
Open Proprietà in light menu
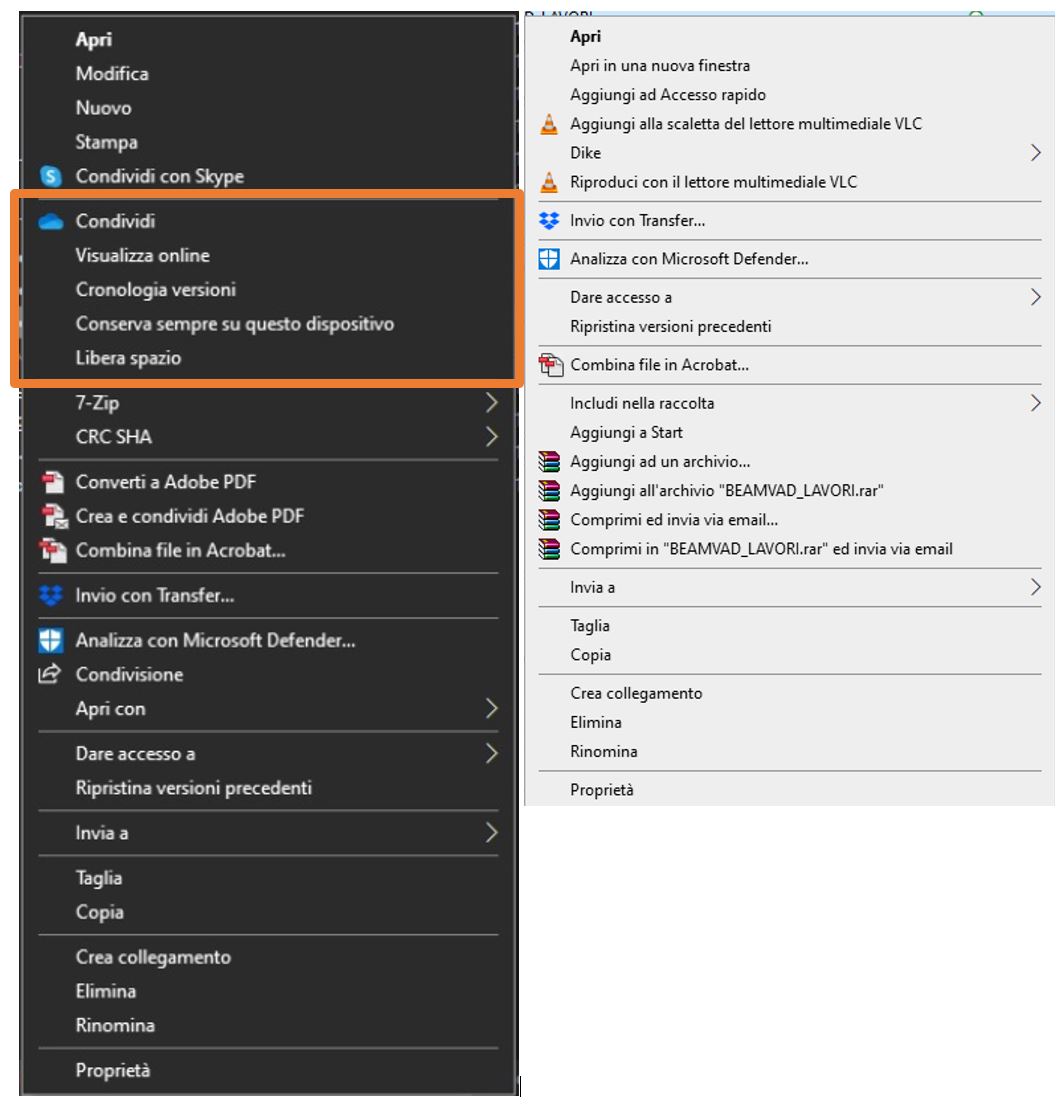click(x=602, y=790)
